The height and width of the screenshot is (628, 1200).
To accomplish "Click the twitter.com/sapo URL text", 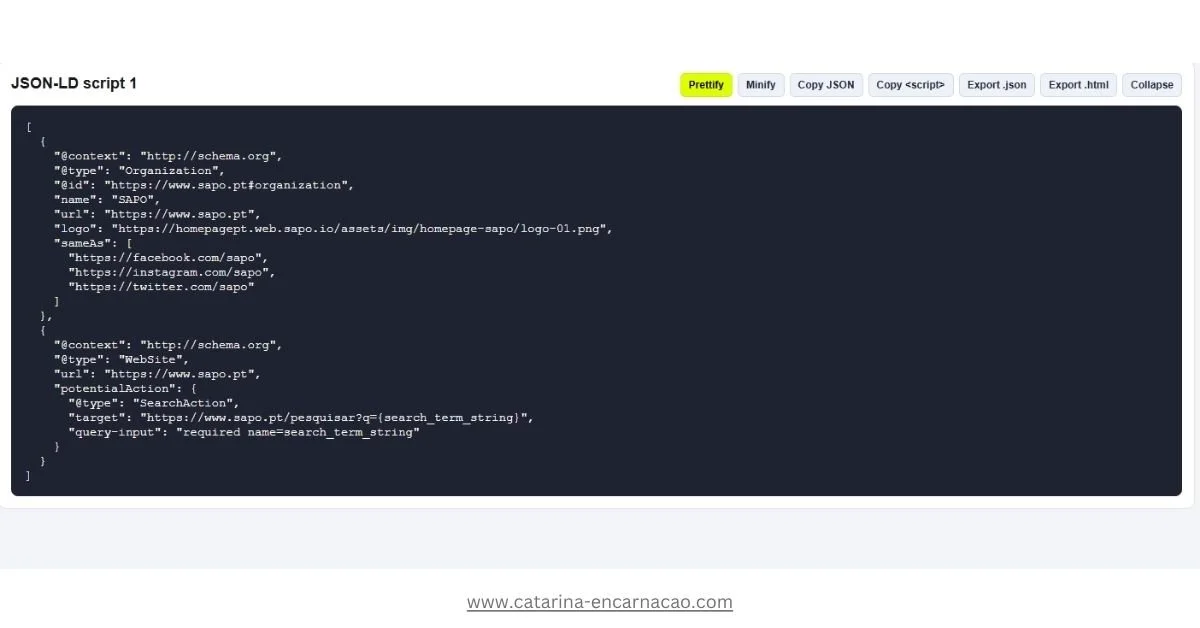I will click(161, 287).
